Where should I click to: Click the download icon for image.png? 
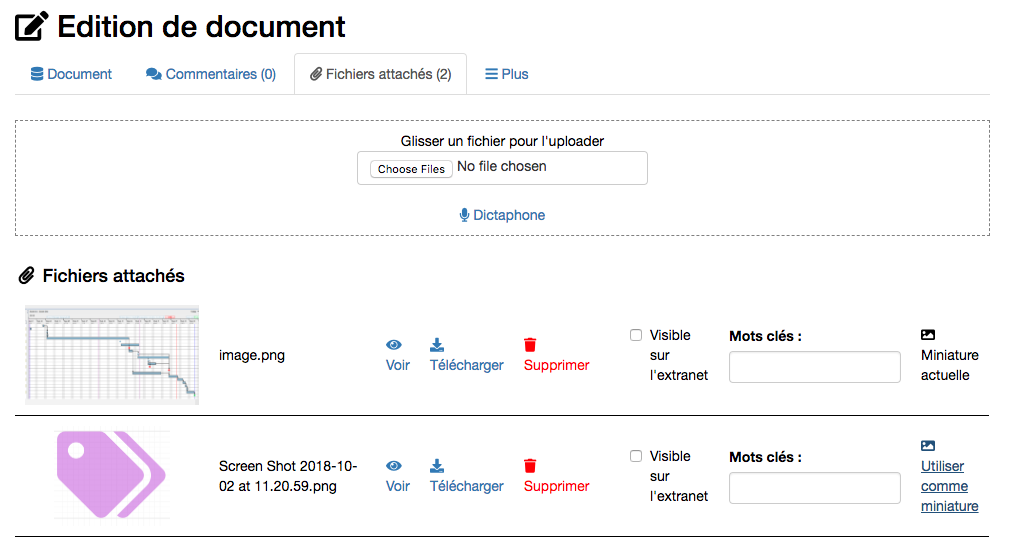(x=437, y=345)
